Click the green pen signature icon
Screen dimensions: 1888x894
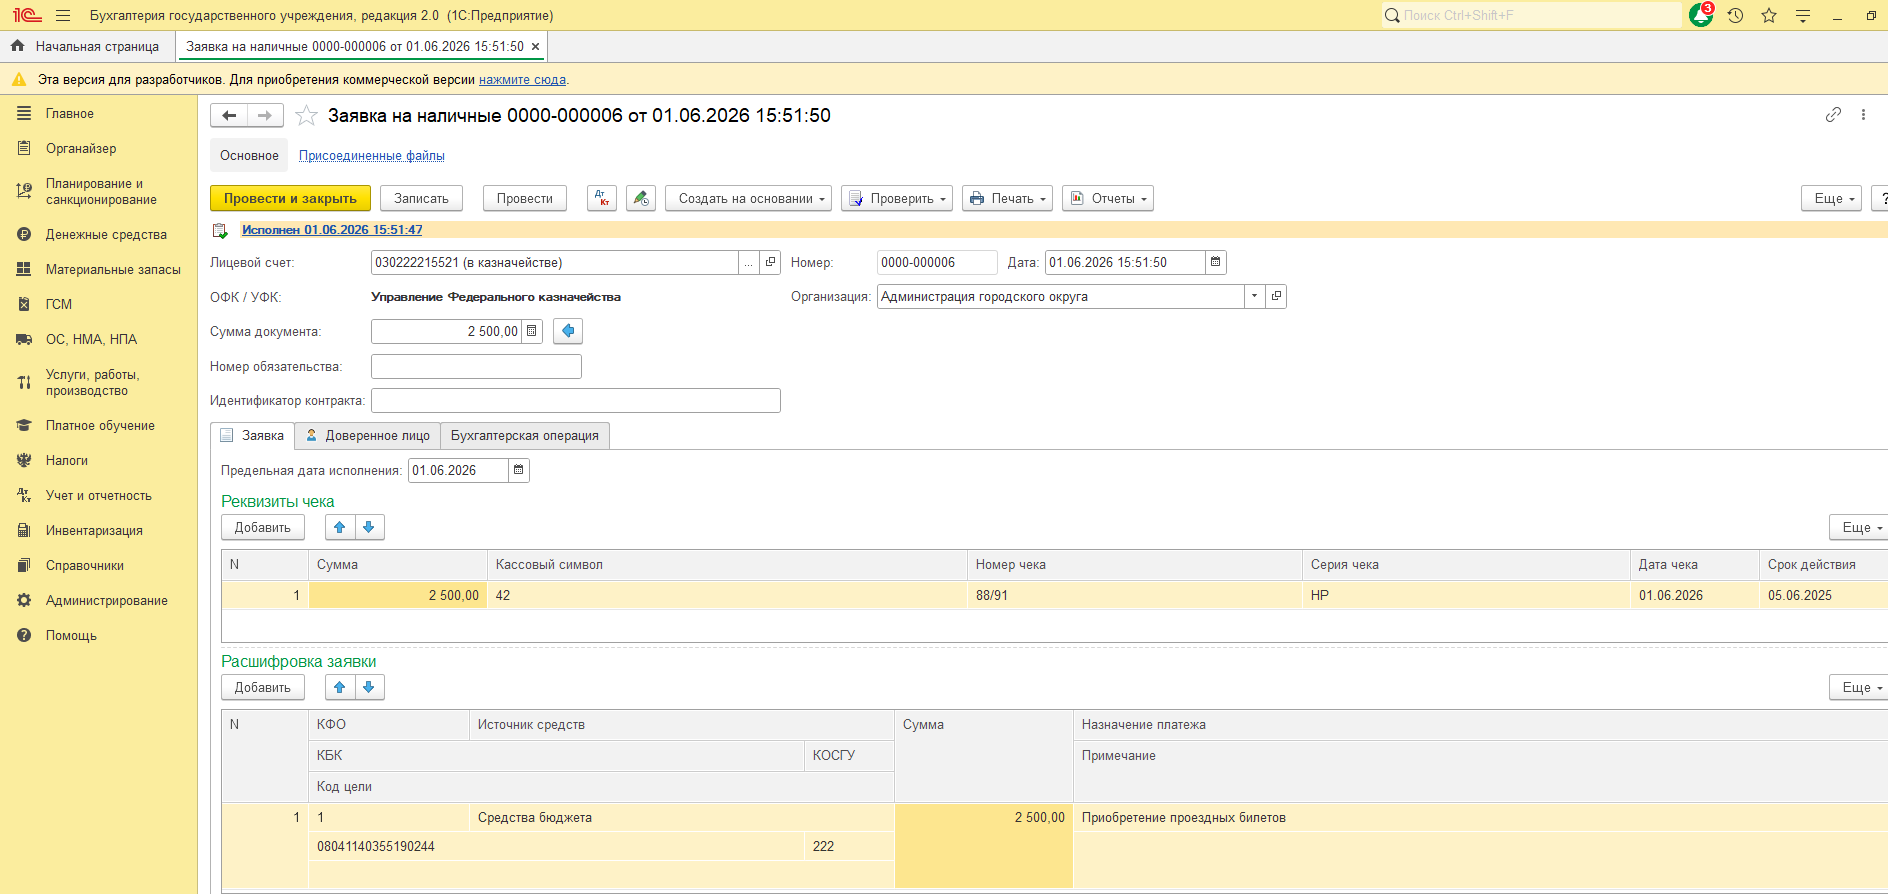click(641, 198)
